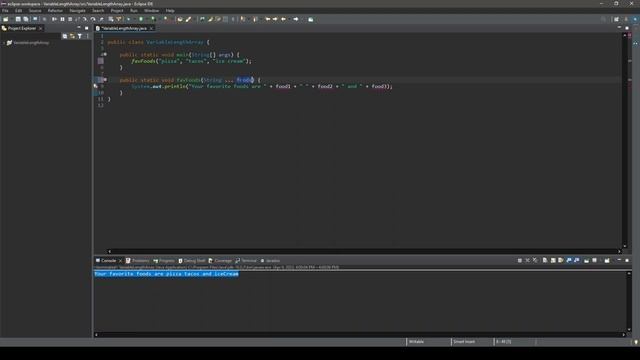Screen dimensions: 640x360
Task: Click the Terminate icon in main toolbar
Action: 70,19
